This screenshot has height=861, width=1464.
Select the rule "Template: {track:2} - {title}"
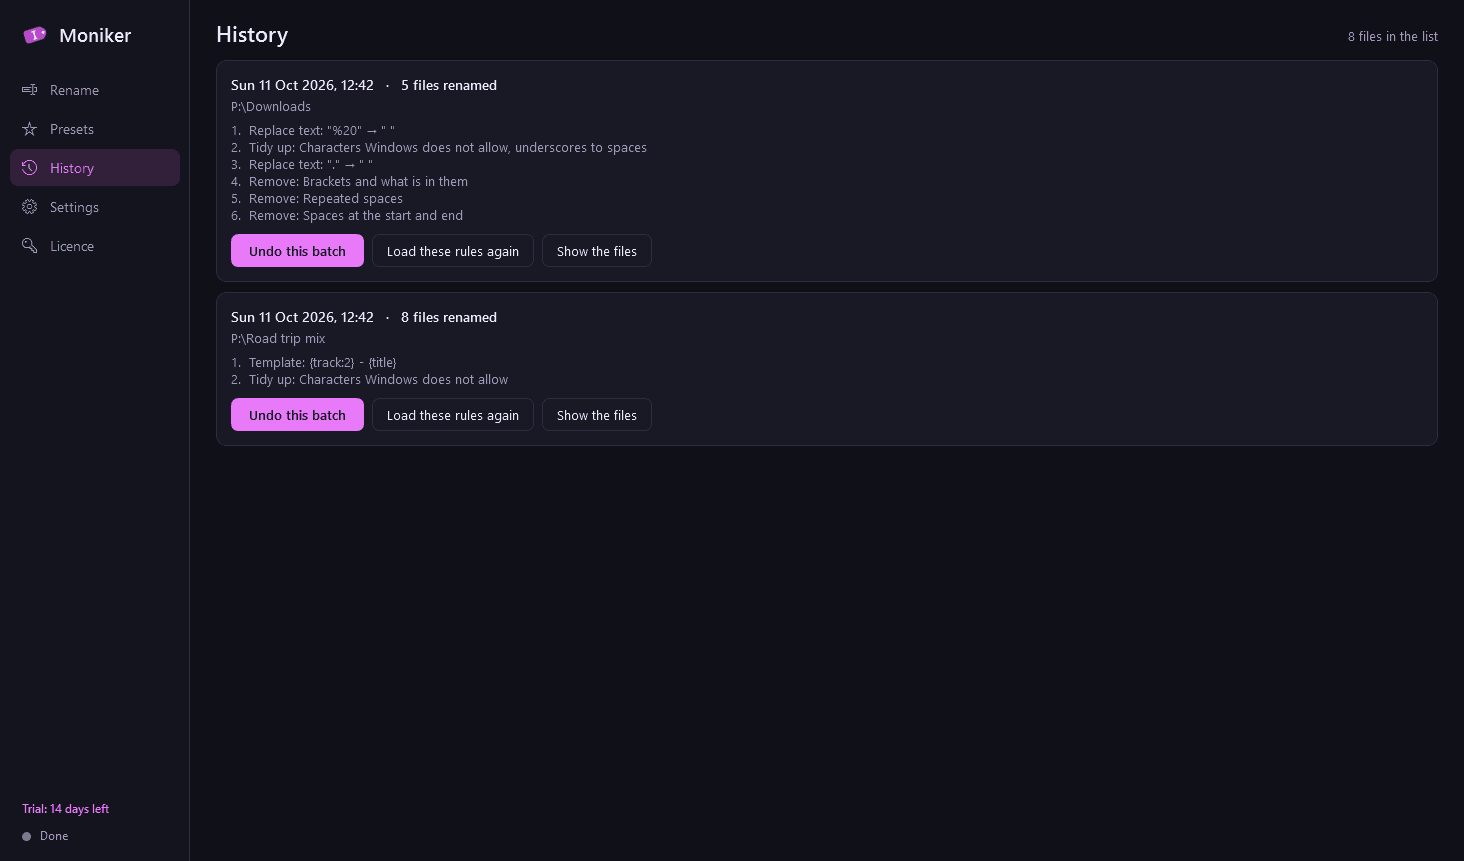tap(314, 363)
